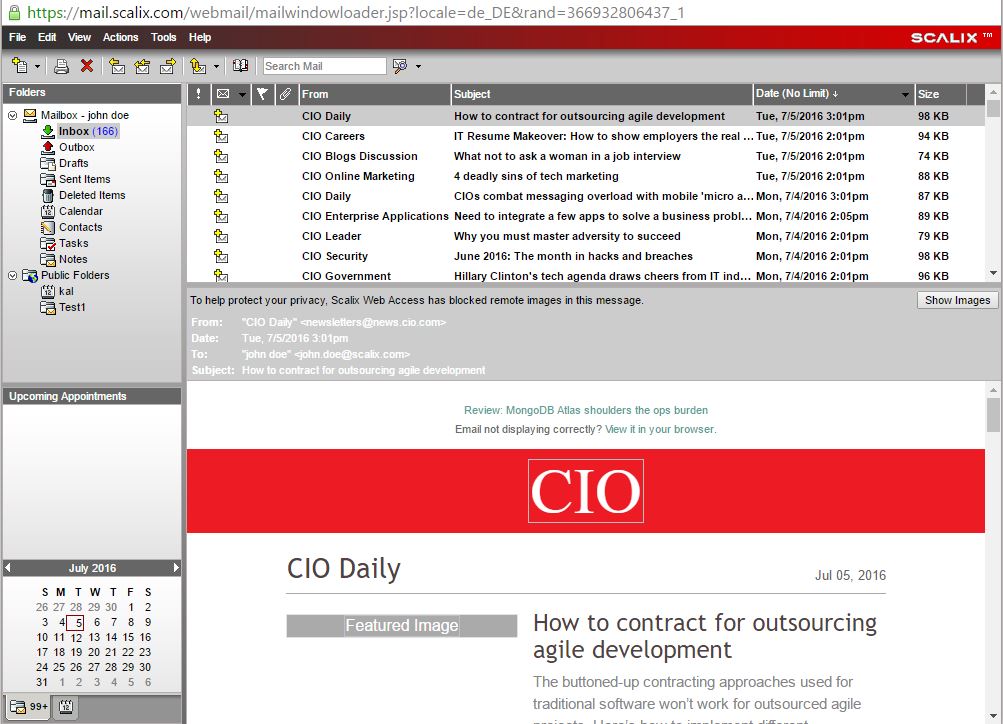This screenshot has width=1003, height=724.
Task: Click the Show Images button
Action: [957, 300]
